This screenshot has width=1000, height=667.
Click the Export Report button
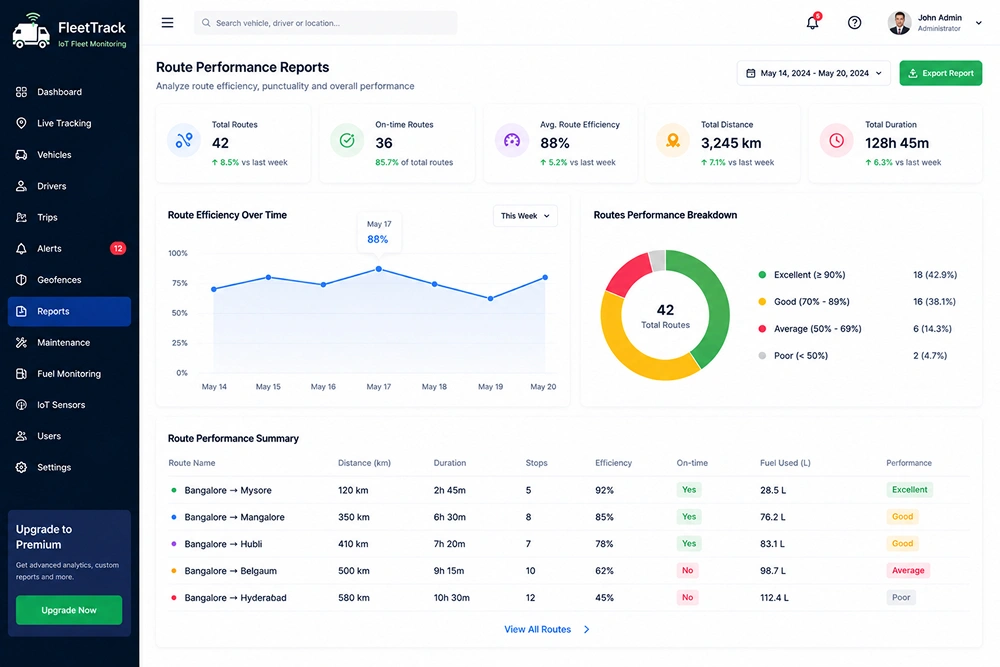[x=941, y=73]
